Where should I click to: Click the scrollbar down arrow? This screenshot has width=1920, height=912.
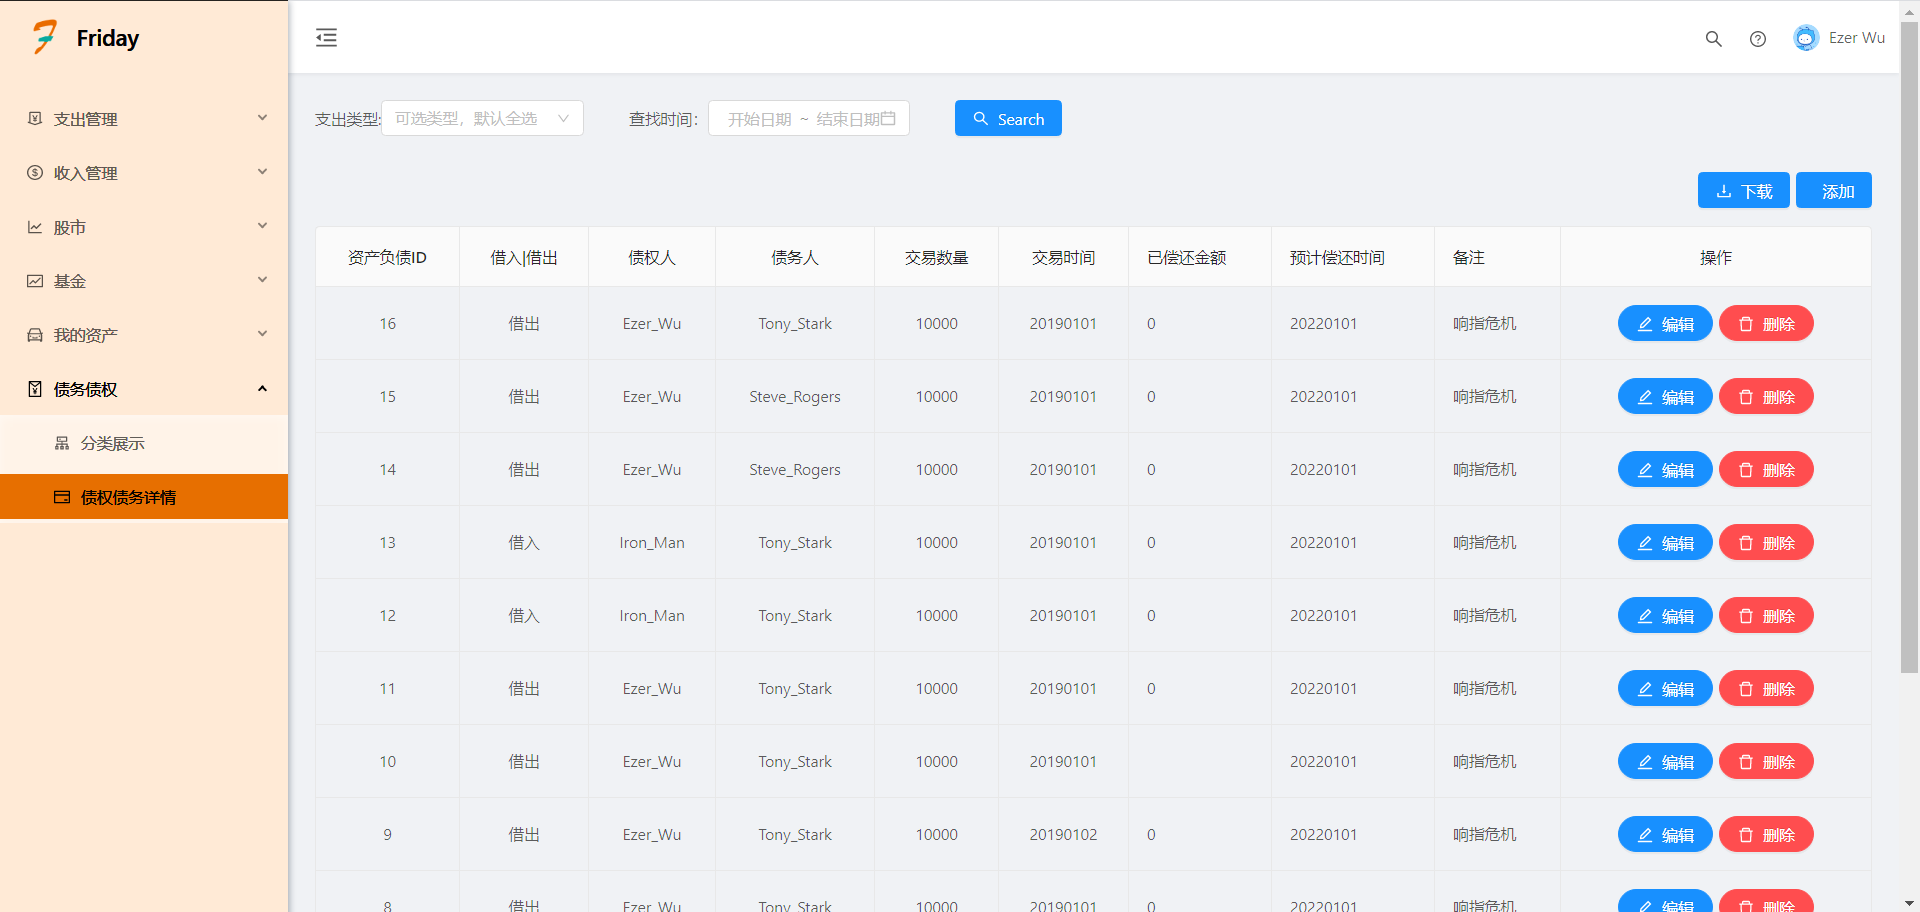point(1909,904)
